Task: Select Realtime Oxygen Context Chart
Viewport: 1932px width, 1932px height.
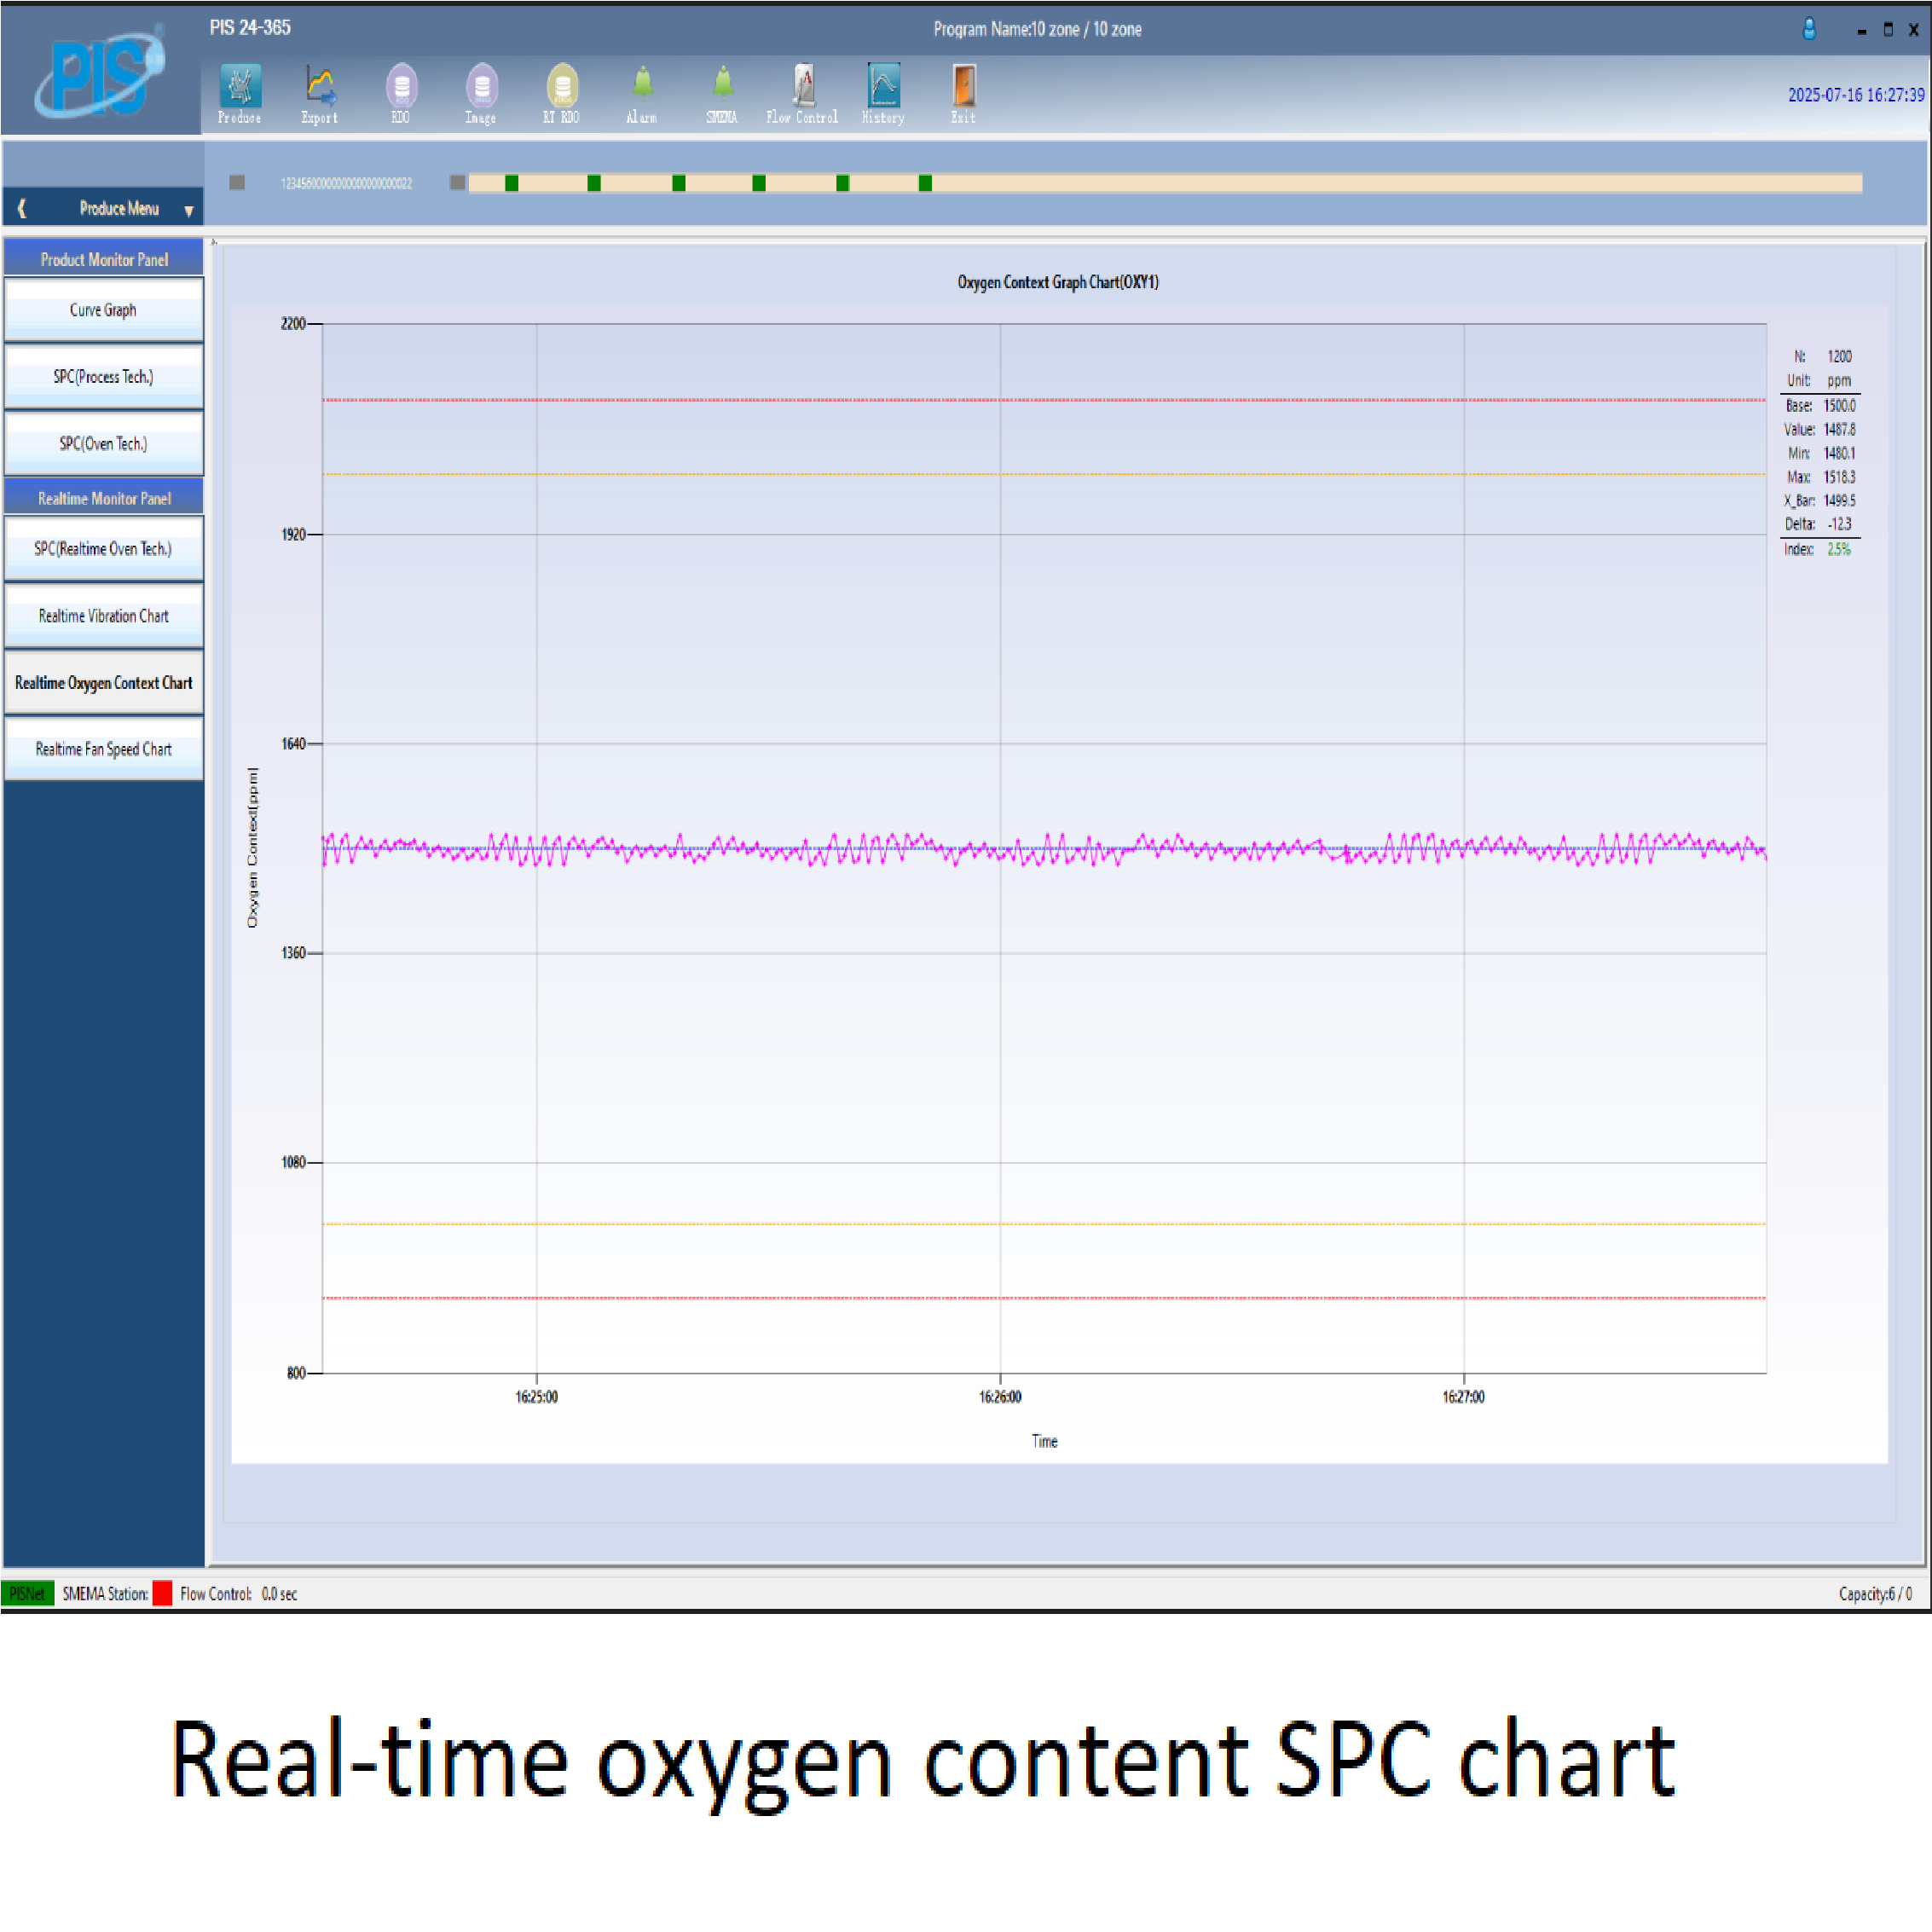Action: click(104, 683)
